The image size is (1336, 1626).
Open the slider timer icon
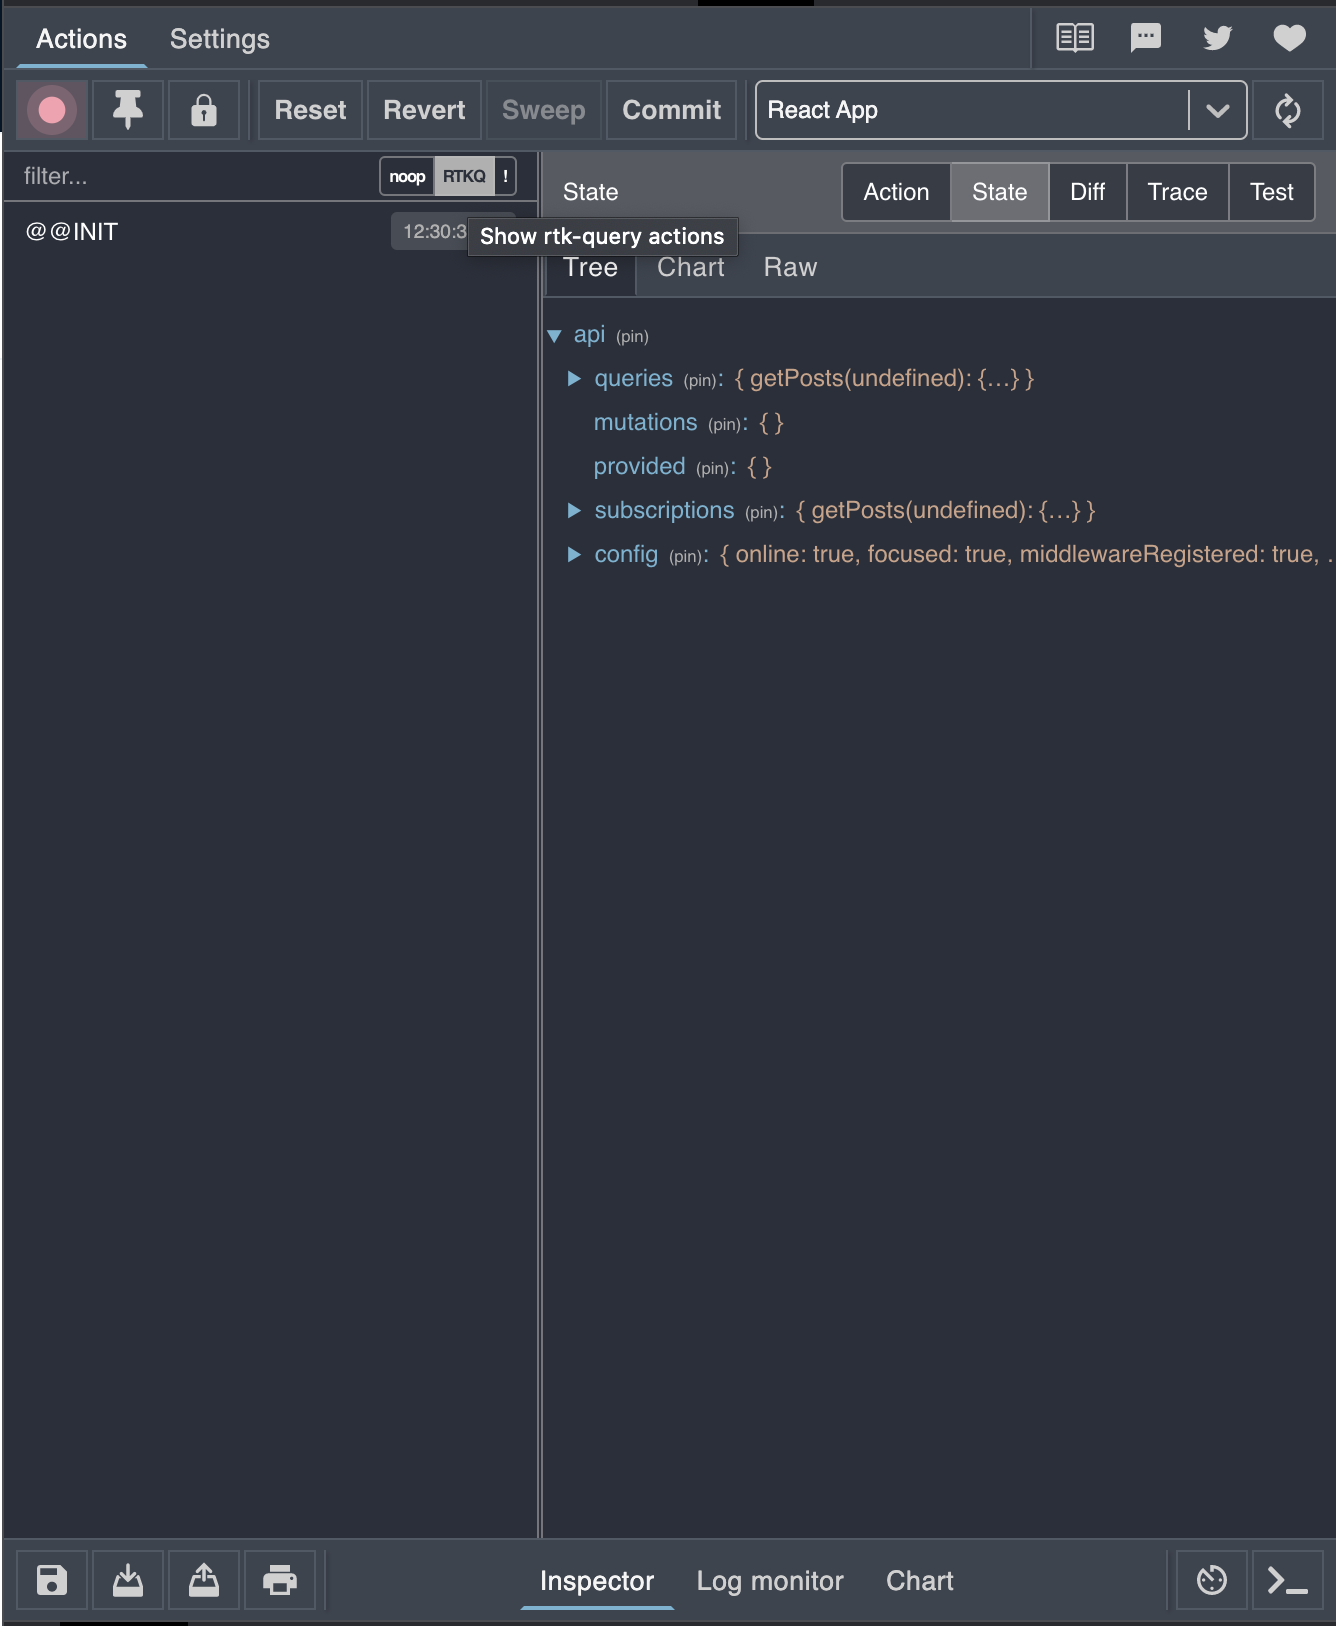(x=1212, y=1580)
